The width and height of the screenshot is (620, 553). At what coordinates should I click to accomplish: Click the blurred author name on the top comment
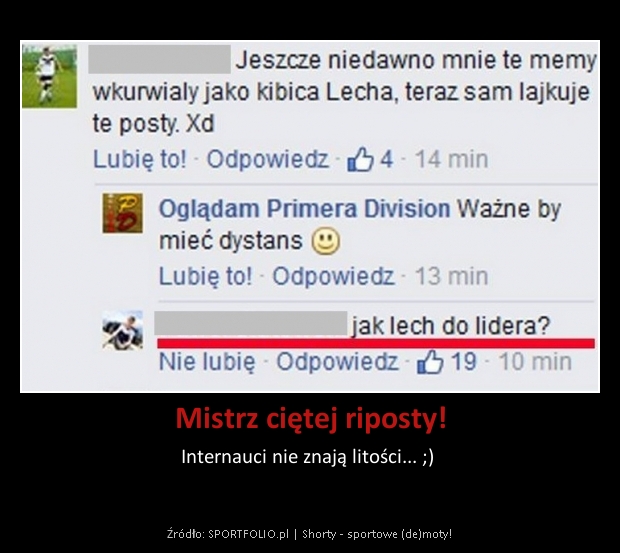point(159,59)
